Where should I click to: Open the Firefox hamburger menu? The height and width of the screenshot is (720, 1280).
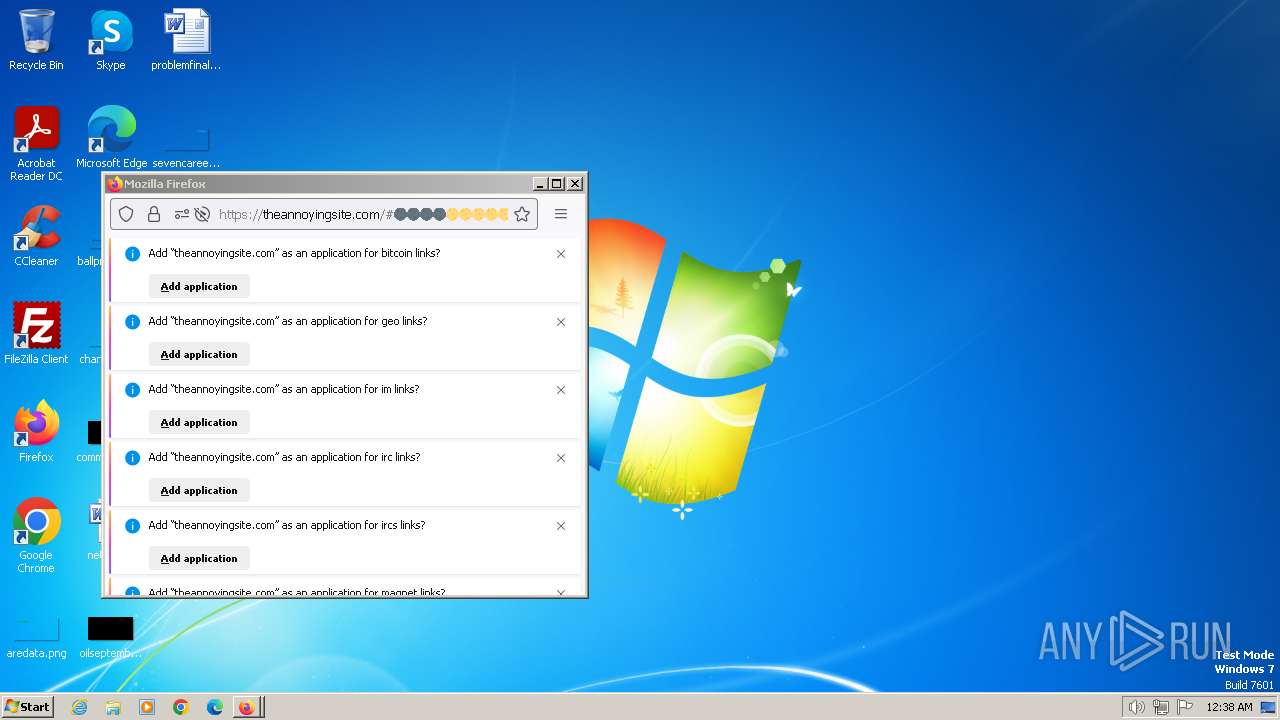coord(561,214)
